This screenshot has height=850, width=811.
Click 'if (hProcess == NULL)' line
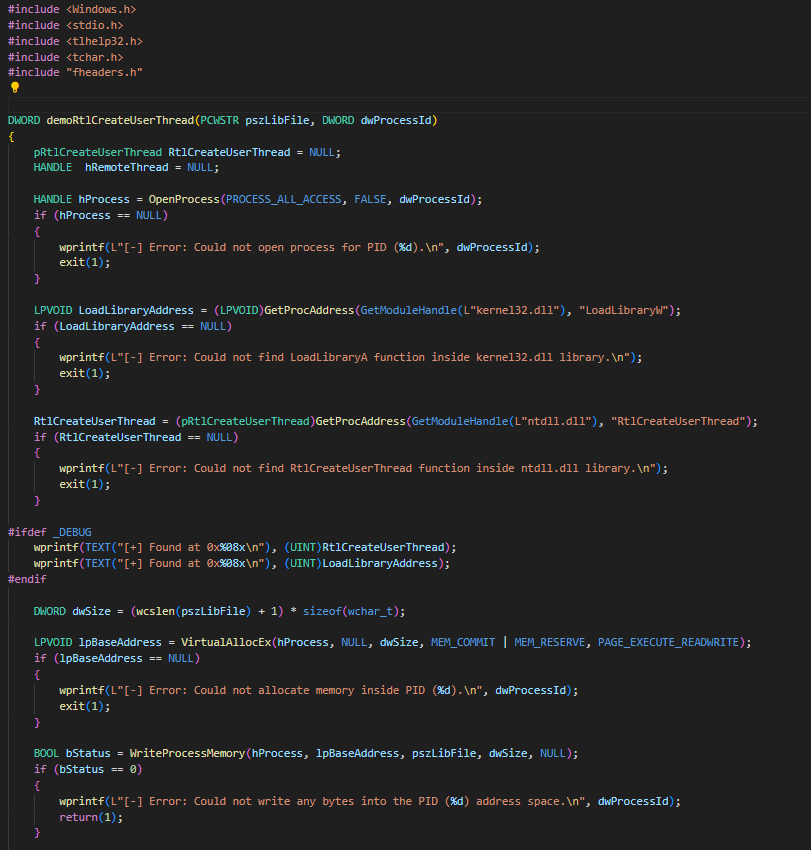pos(101,215)
